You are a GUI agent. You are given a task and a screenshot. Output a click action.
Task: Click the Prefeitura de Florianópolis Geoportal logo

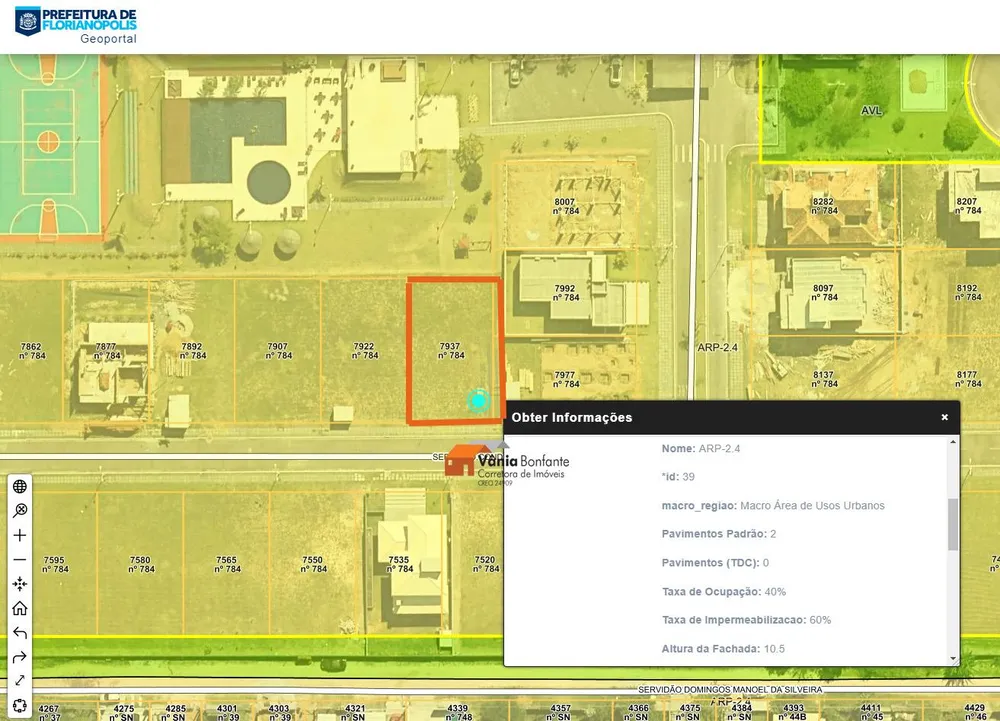click(76, 25)
